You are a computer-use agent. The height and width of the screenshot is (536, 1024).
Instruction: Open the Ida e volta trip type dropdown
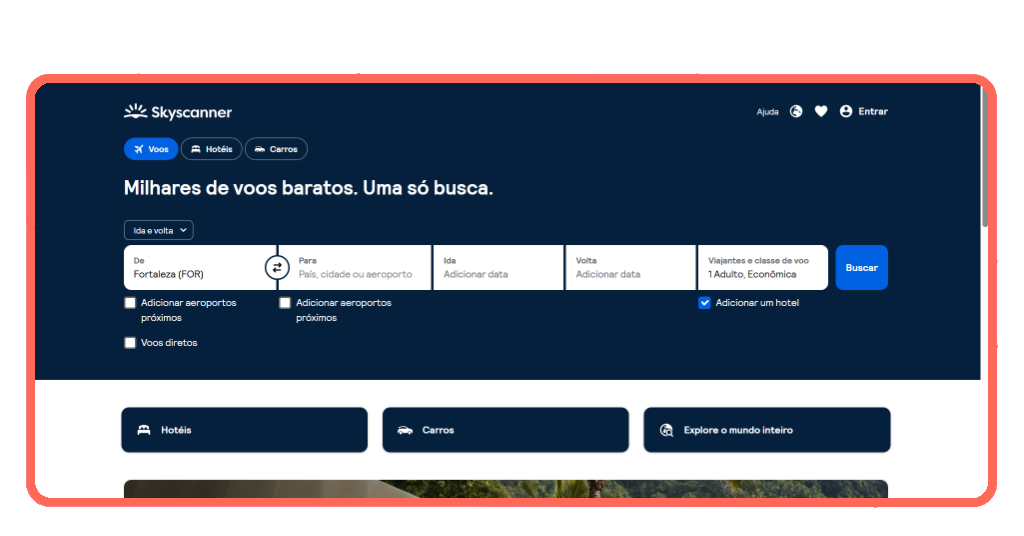pyautogui.click(x=159, y=230)
